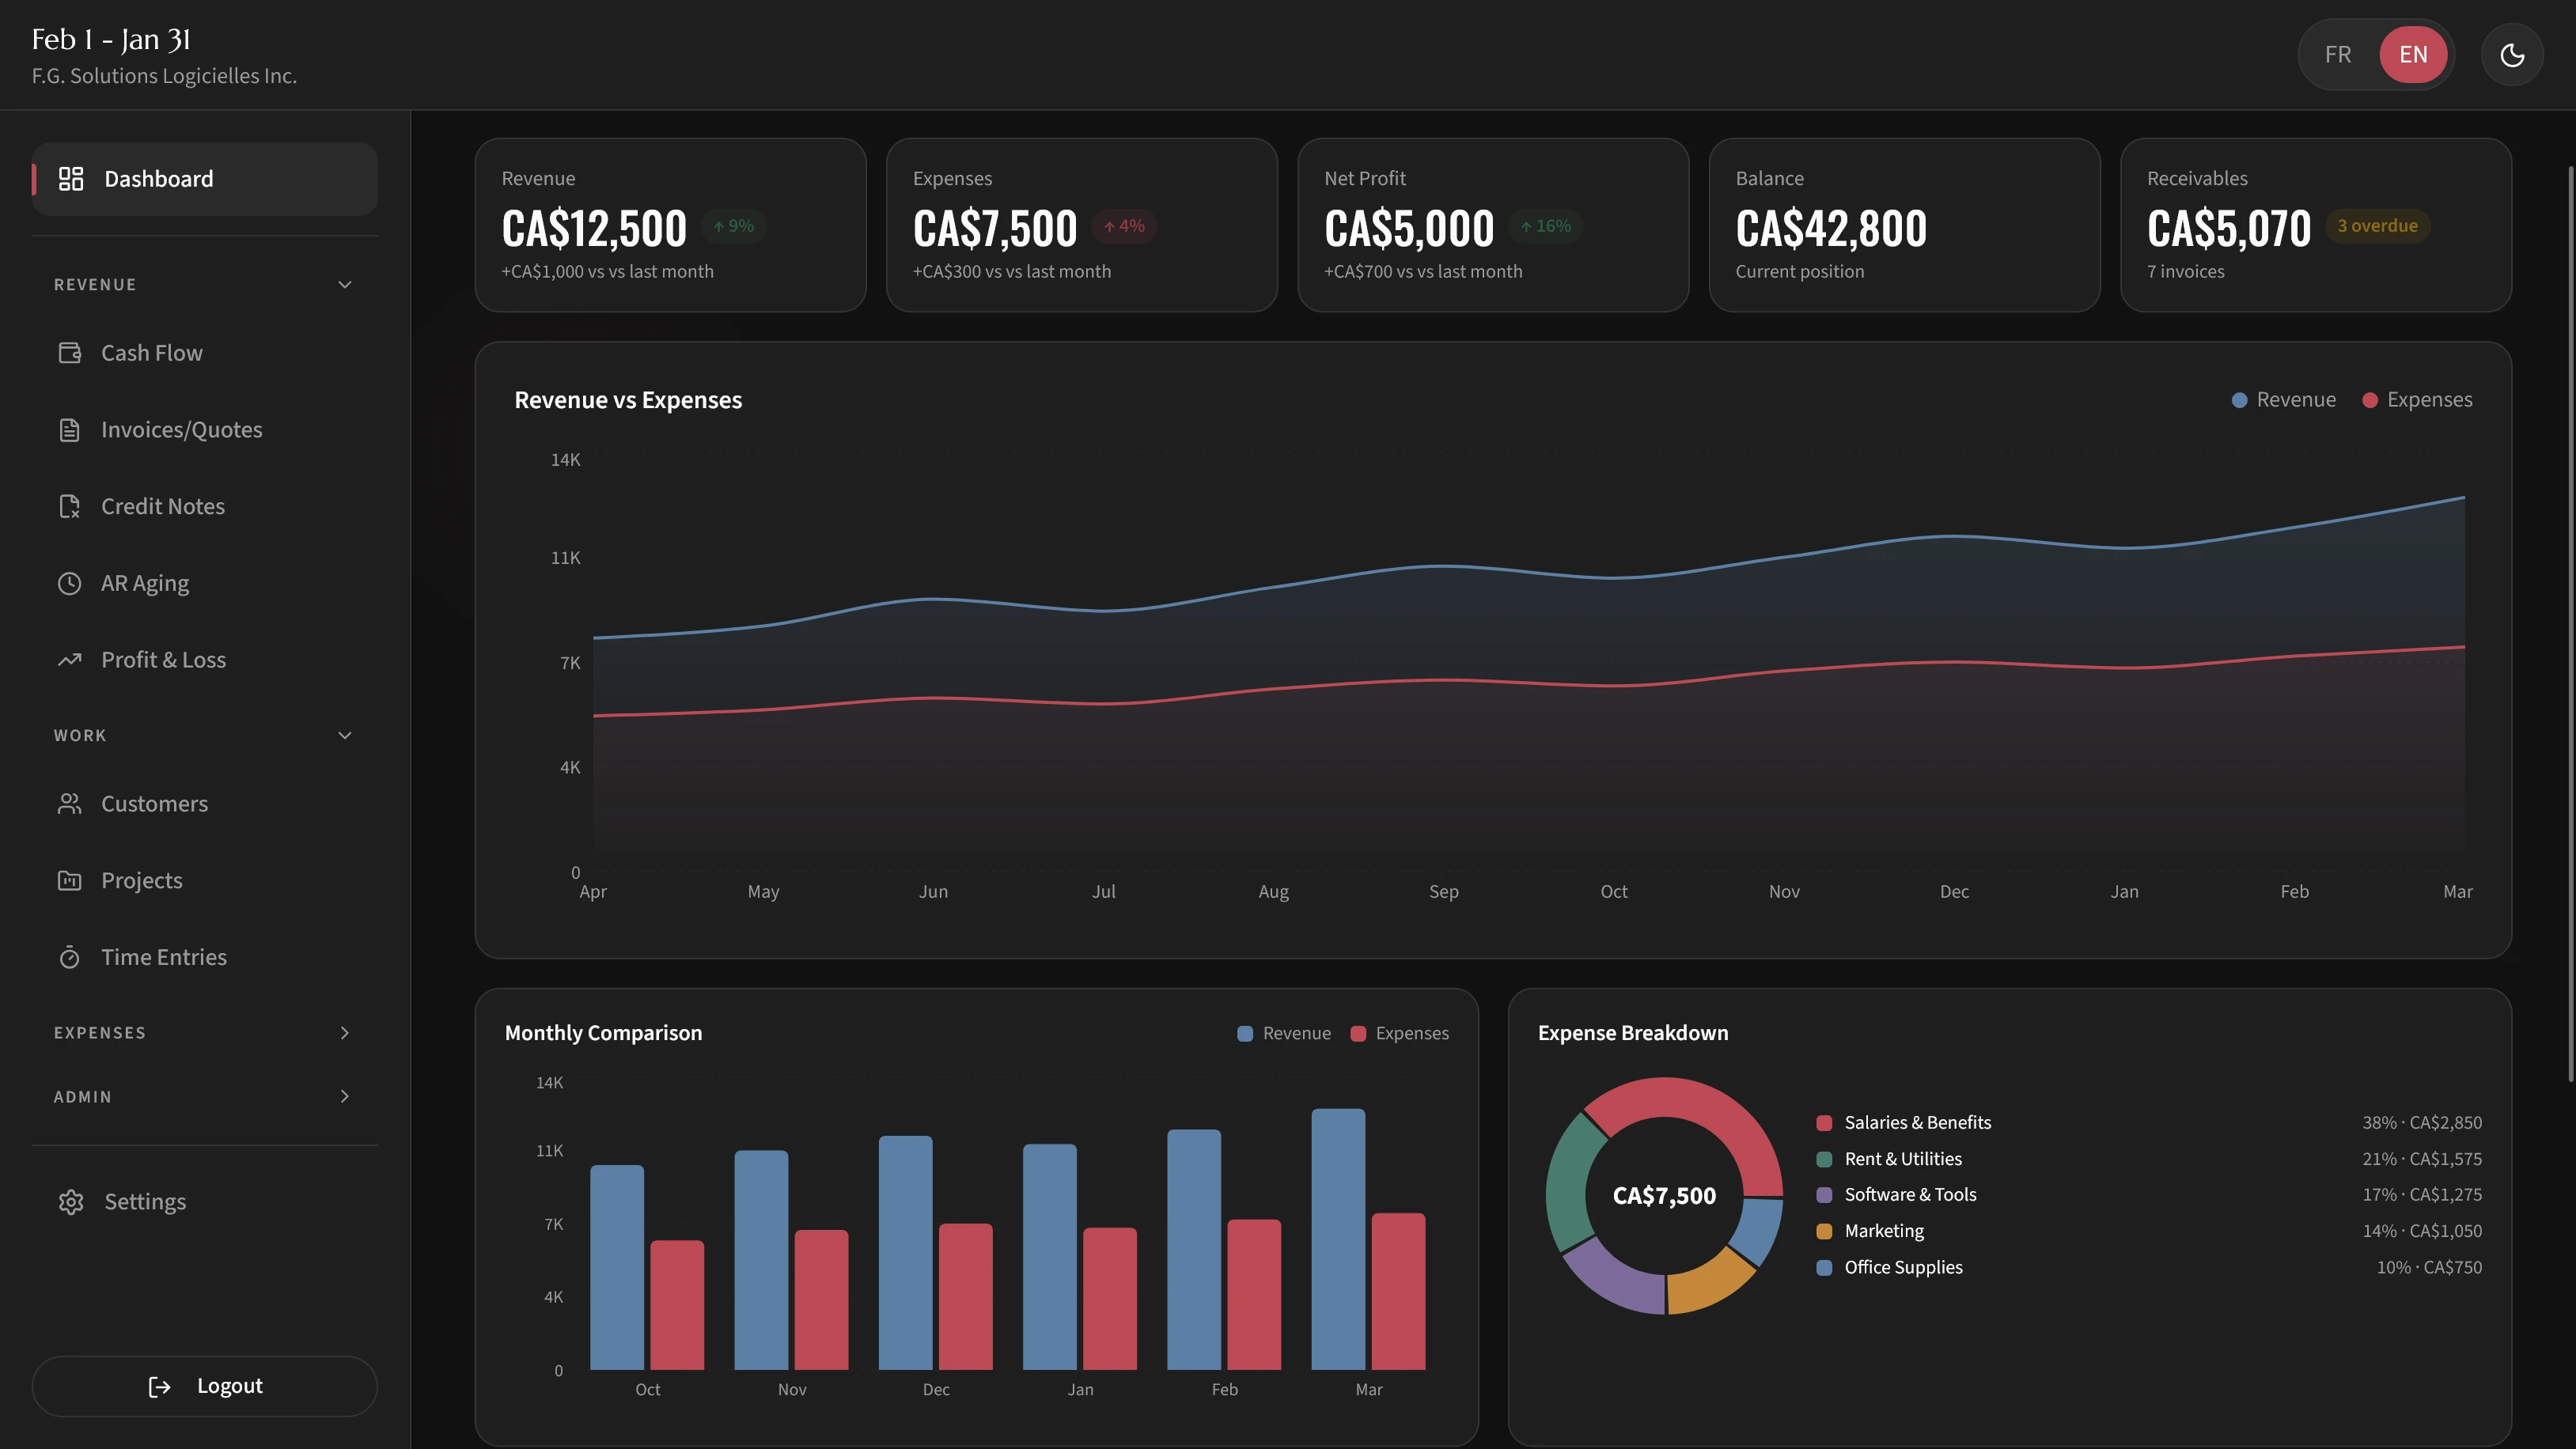Image resolution: width=2576 pixels, height=1449 pixels.
Task: Select the Profit & Loss trend icon
Action: [69, 659]
